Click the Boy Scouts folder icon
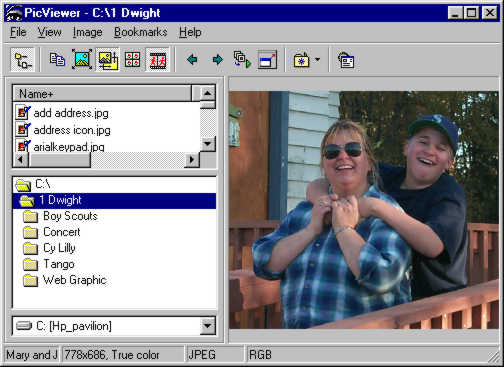Image resolution: width=504 pixels, height=367 pixels. point(31,216)
